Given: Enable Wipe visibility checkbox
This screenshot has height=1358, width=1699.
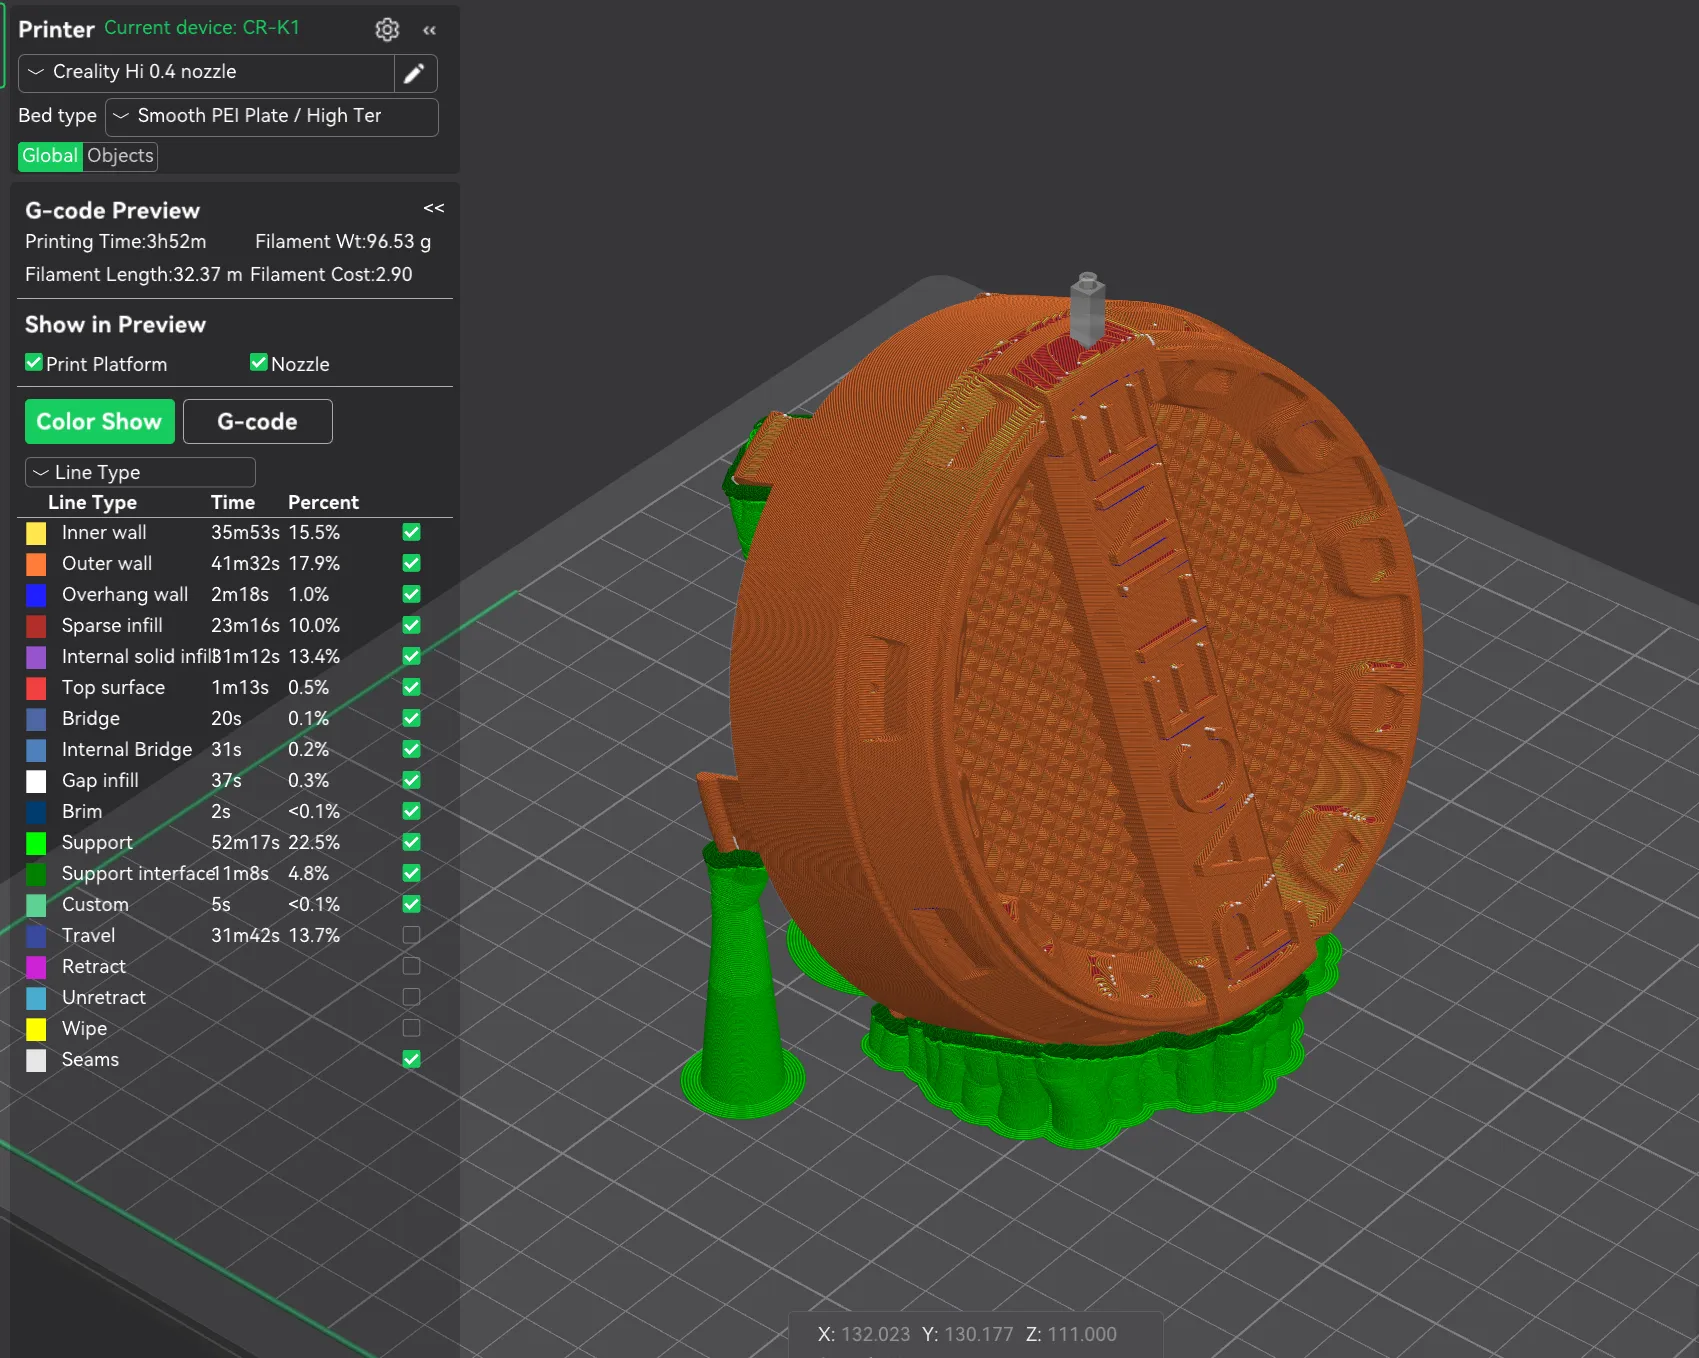Looking at the screenshot, I should [411, 1028].
